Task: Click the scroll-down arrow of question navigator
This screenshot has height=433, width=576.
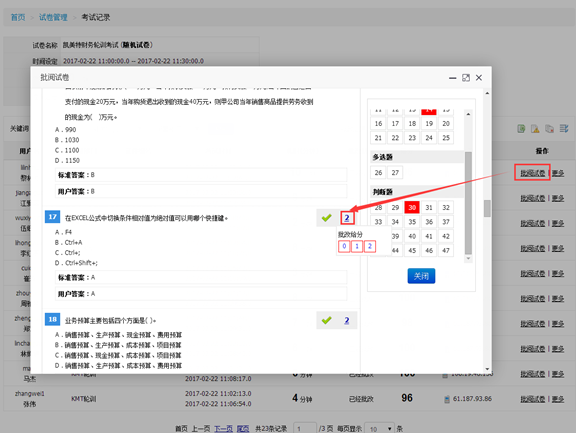Action: [468, 258]
